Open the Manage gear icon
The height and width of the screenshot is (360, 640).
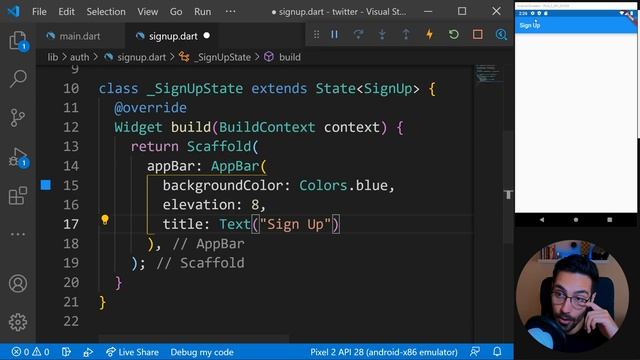click(x=18, y=322)
